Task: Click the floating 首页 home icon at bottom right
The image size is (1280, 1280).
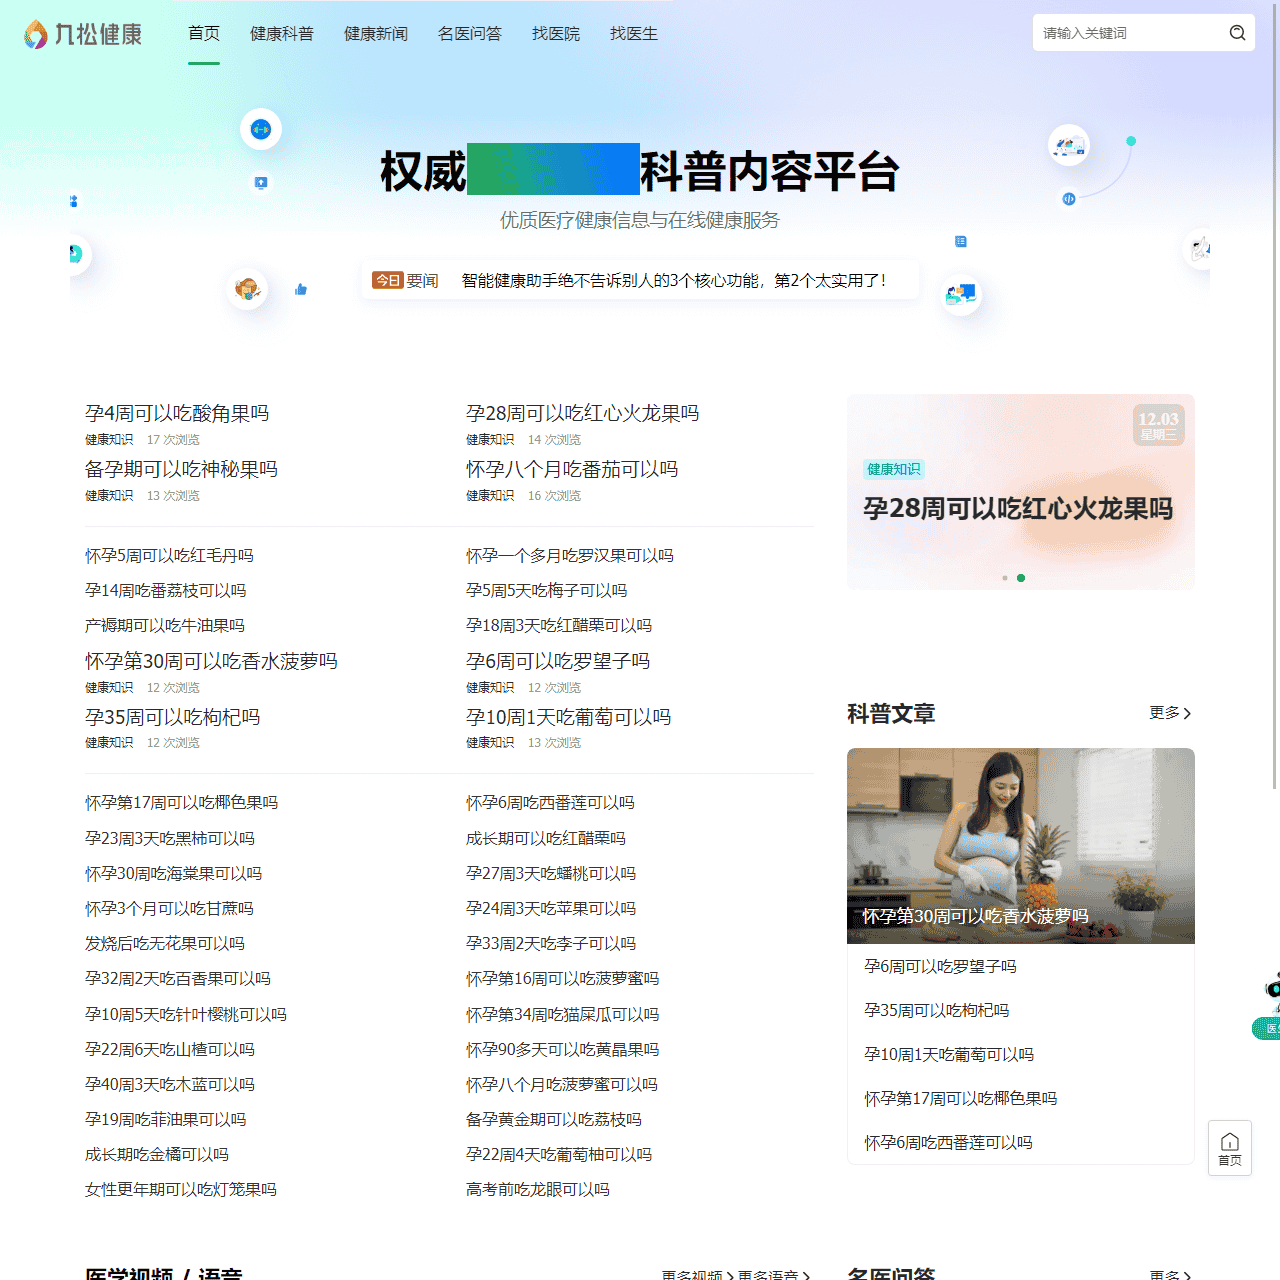Action: coord(1229,1147)
